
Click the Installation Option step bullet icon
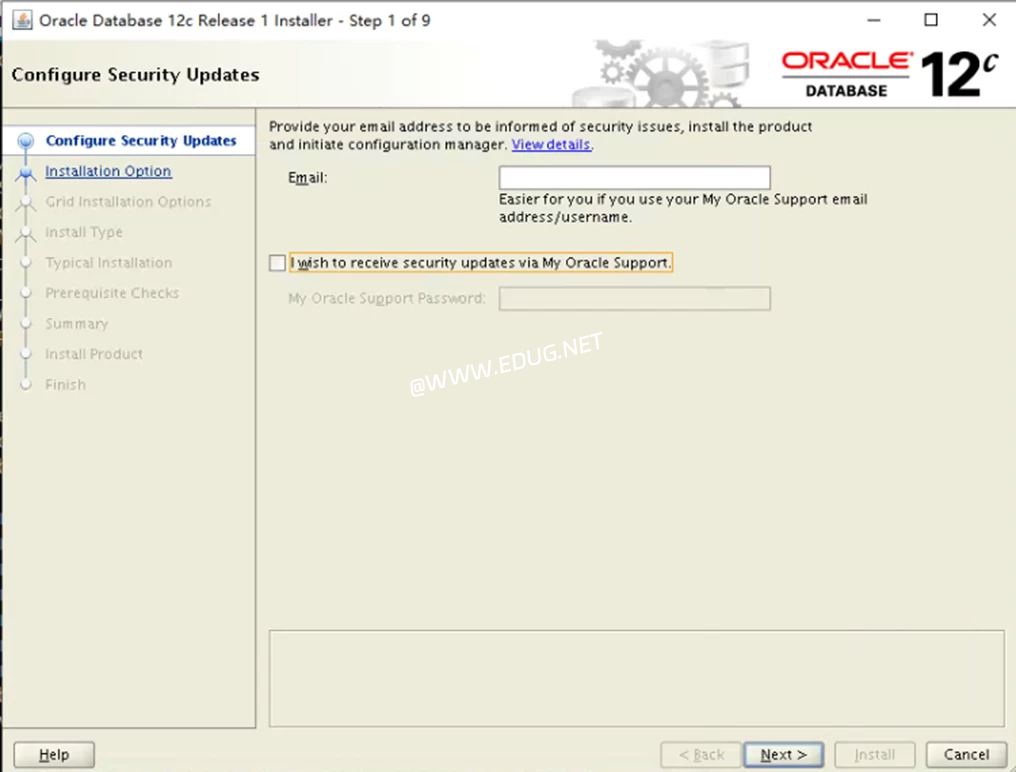coord(26,172)
